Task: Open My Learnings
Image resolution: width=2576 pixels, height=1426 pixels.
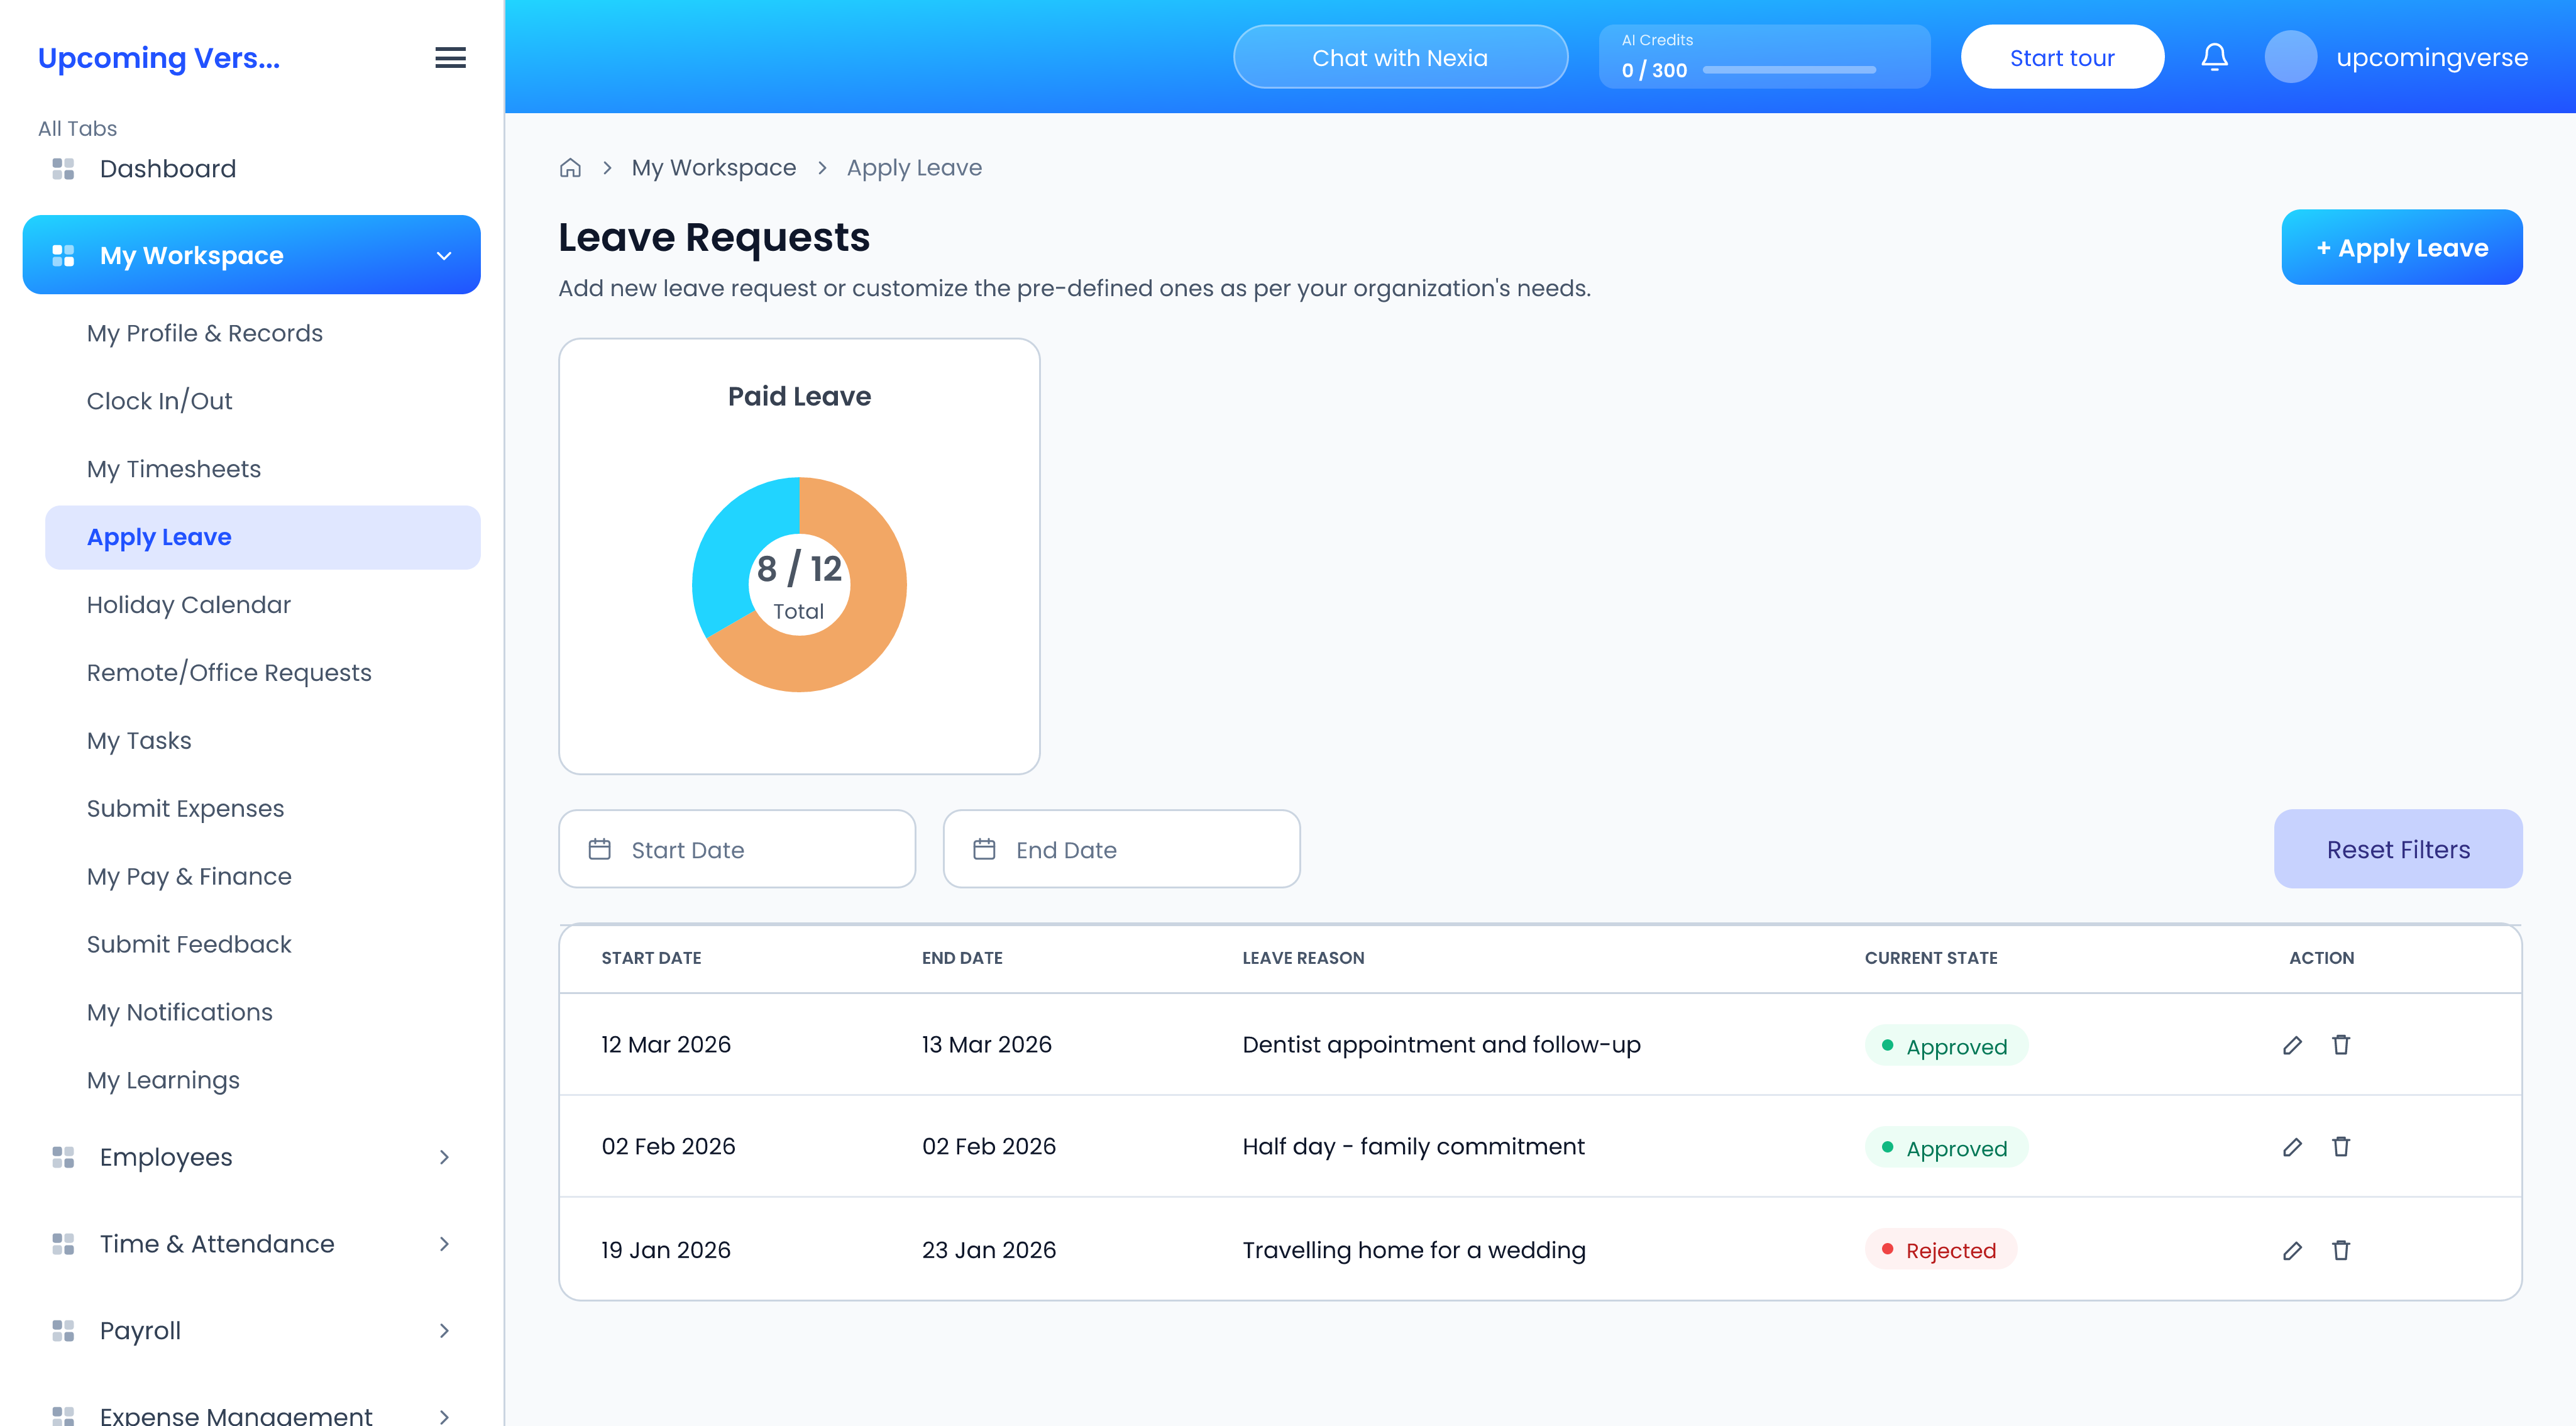Action: pos(163,1081)
